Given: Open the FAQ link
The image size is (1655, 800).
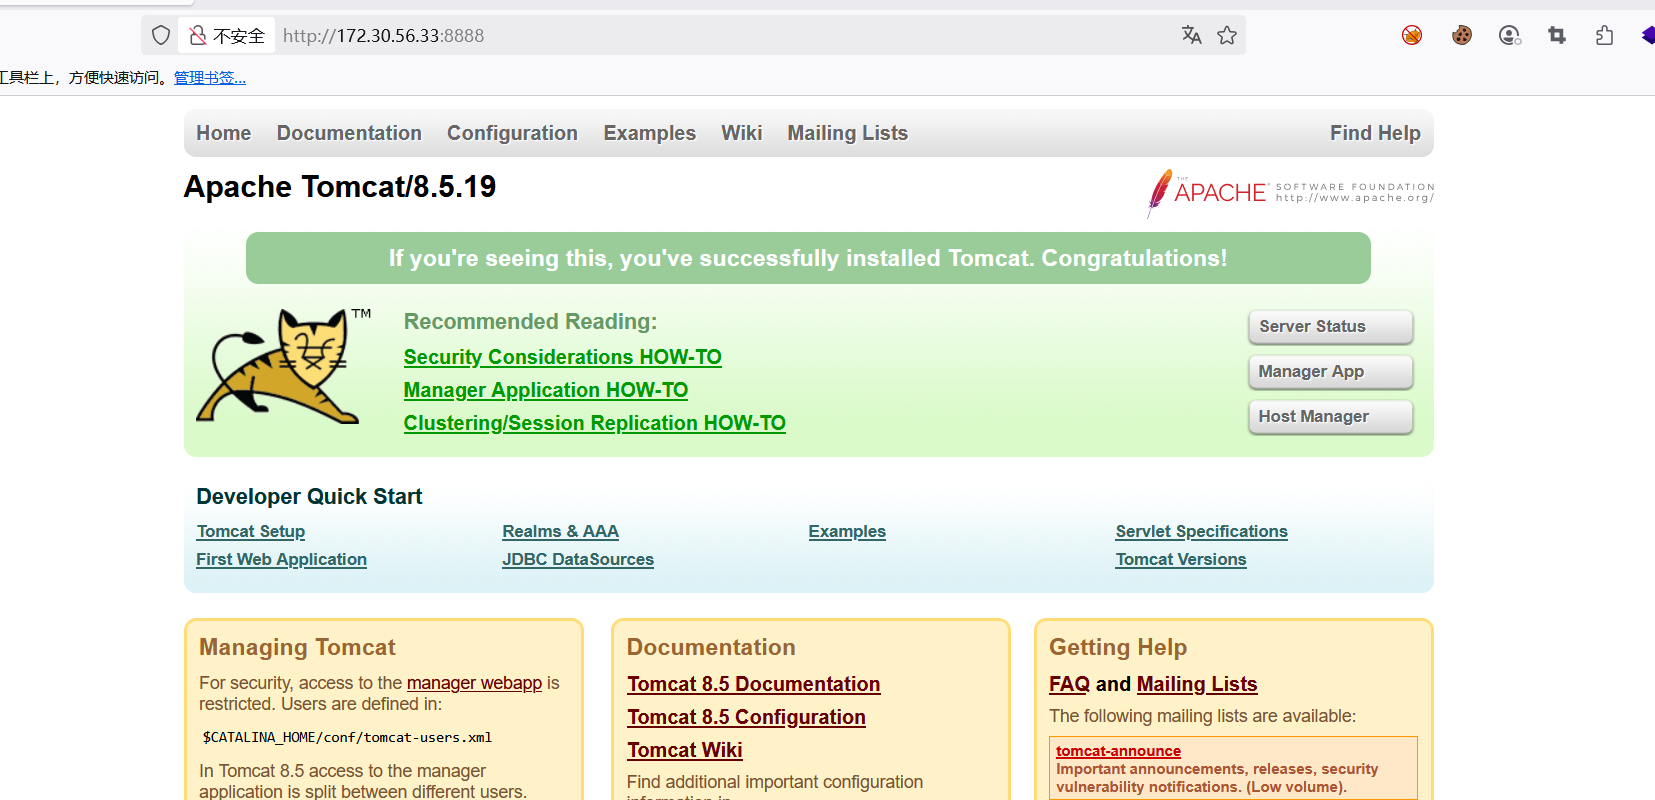Looking at the screenshot, I should 1069,684.
